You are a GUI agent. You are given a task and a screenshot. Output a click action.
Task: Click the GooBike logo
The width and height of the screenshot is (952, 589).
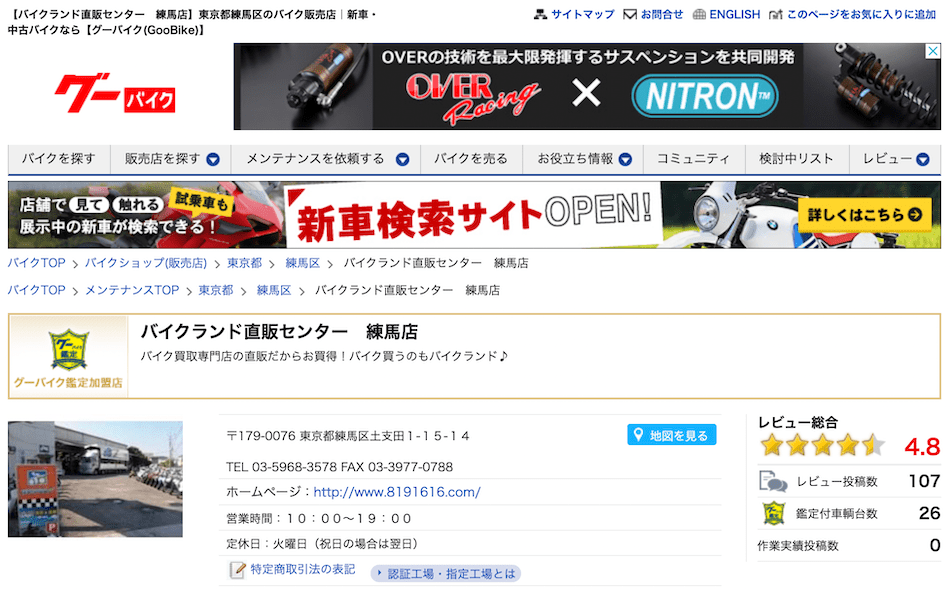[x=115, y=94]
